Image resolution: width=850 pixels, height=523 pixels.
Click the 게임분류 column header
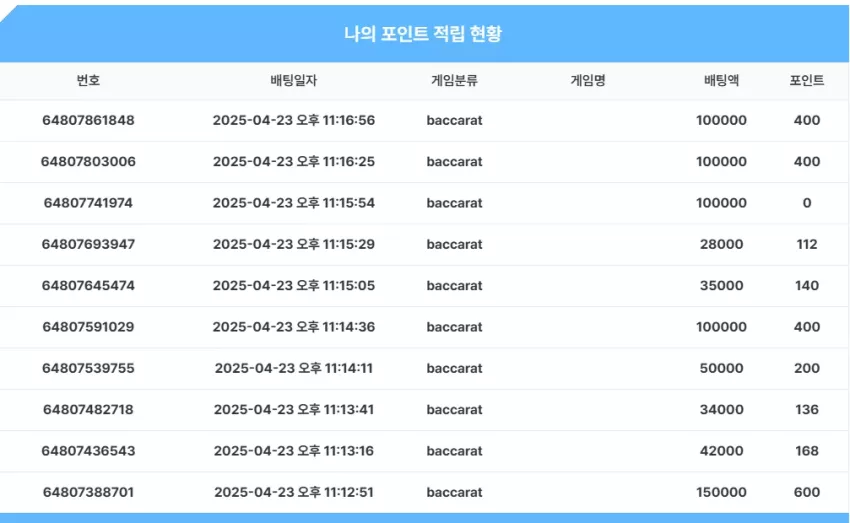(x=454, y=80)
